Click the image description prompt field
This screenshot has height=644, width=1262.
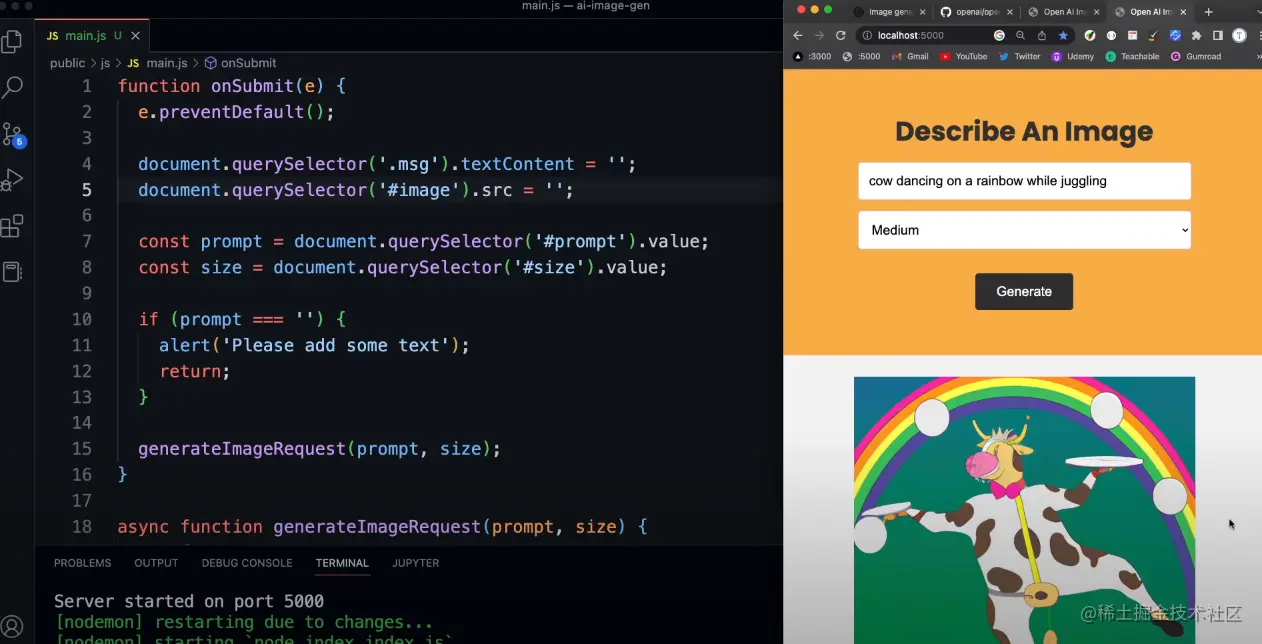coord(1024,181)
